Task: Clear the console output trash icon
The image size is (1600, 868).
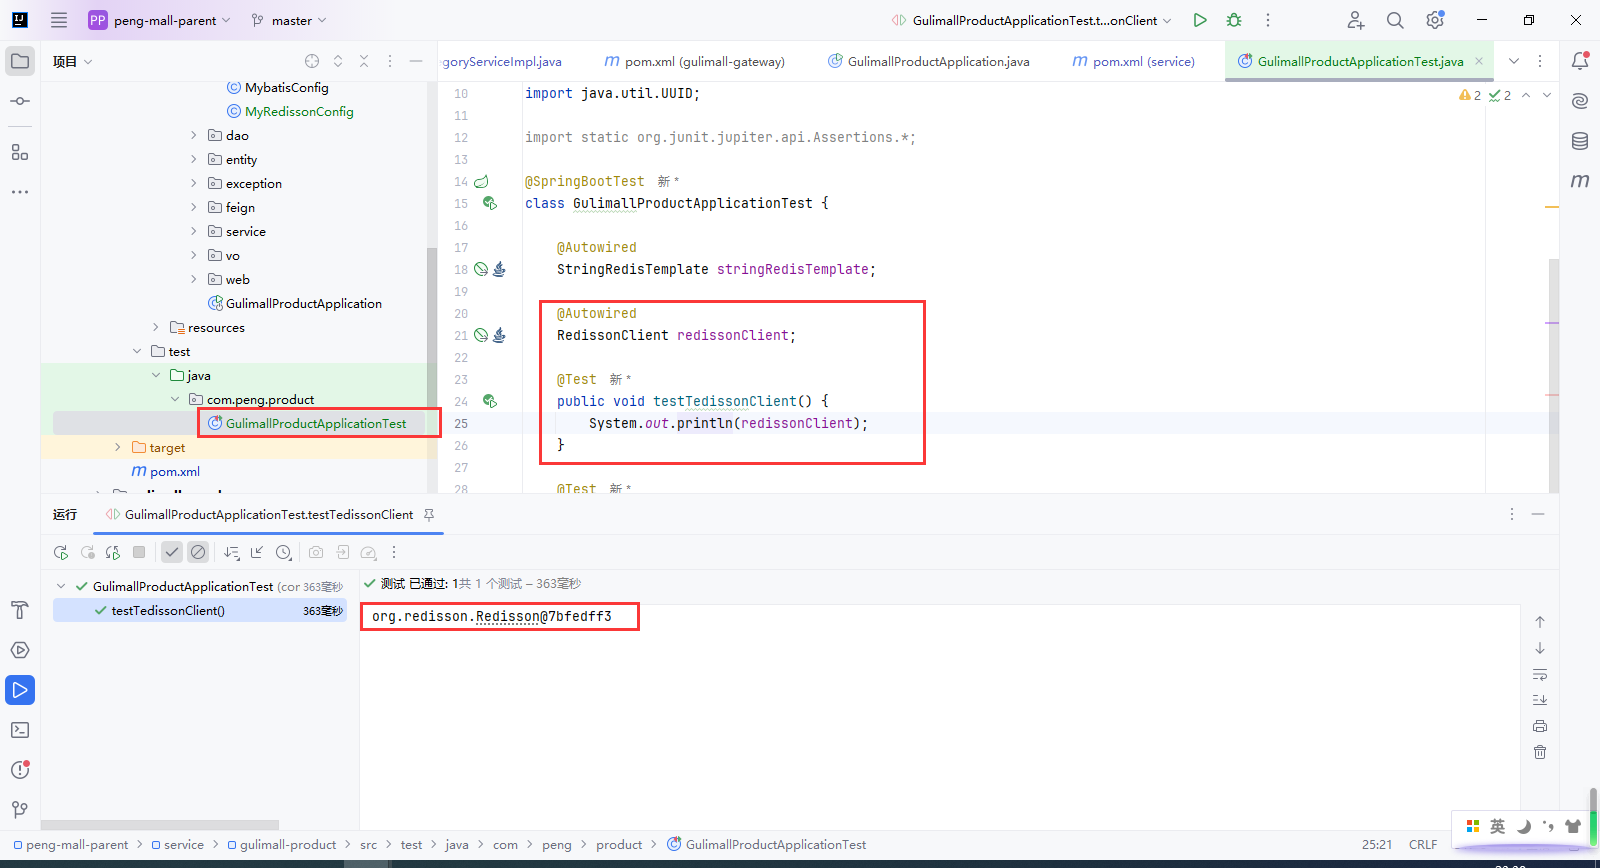Action: pyautogui.click(x=1540, y=752)
